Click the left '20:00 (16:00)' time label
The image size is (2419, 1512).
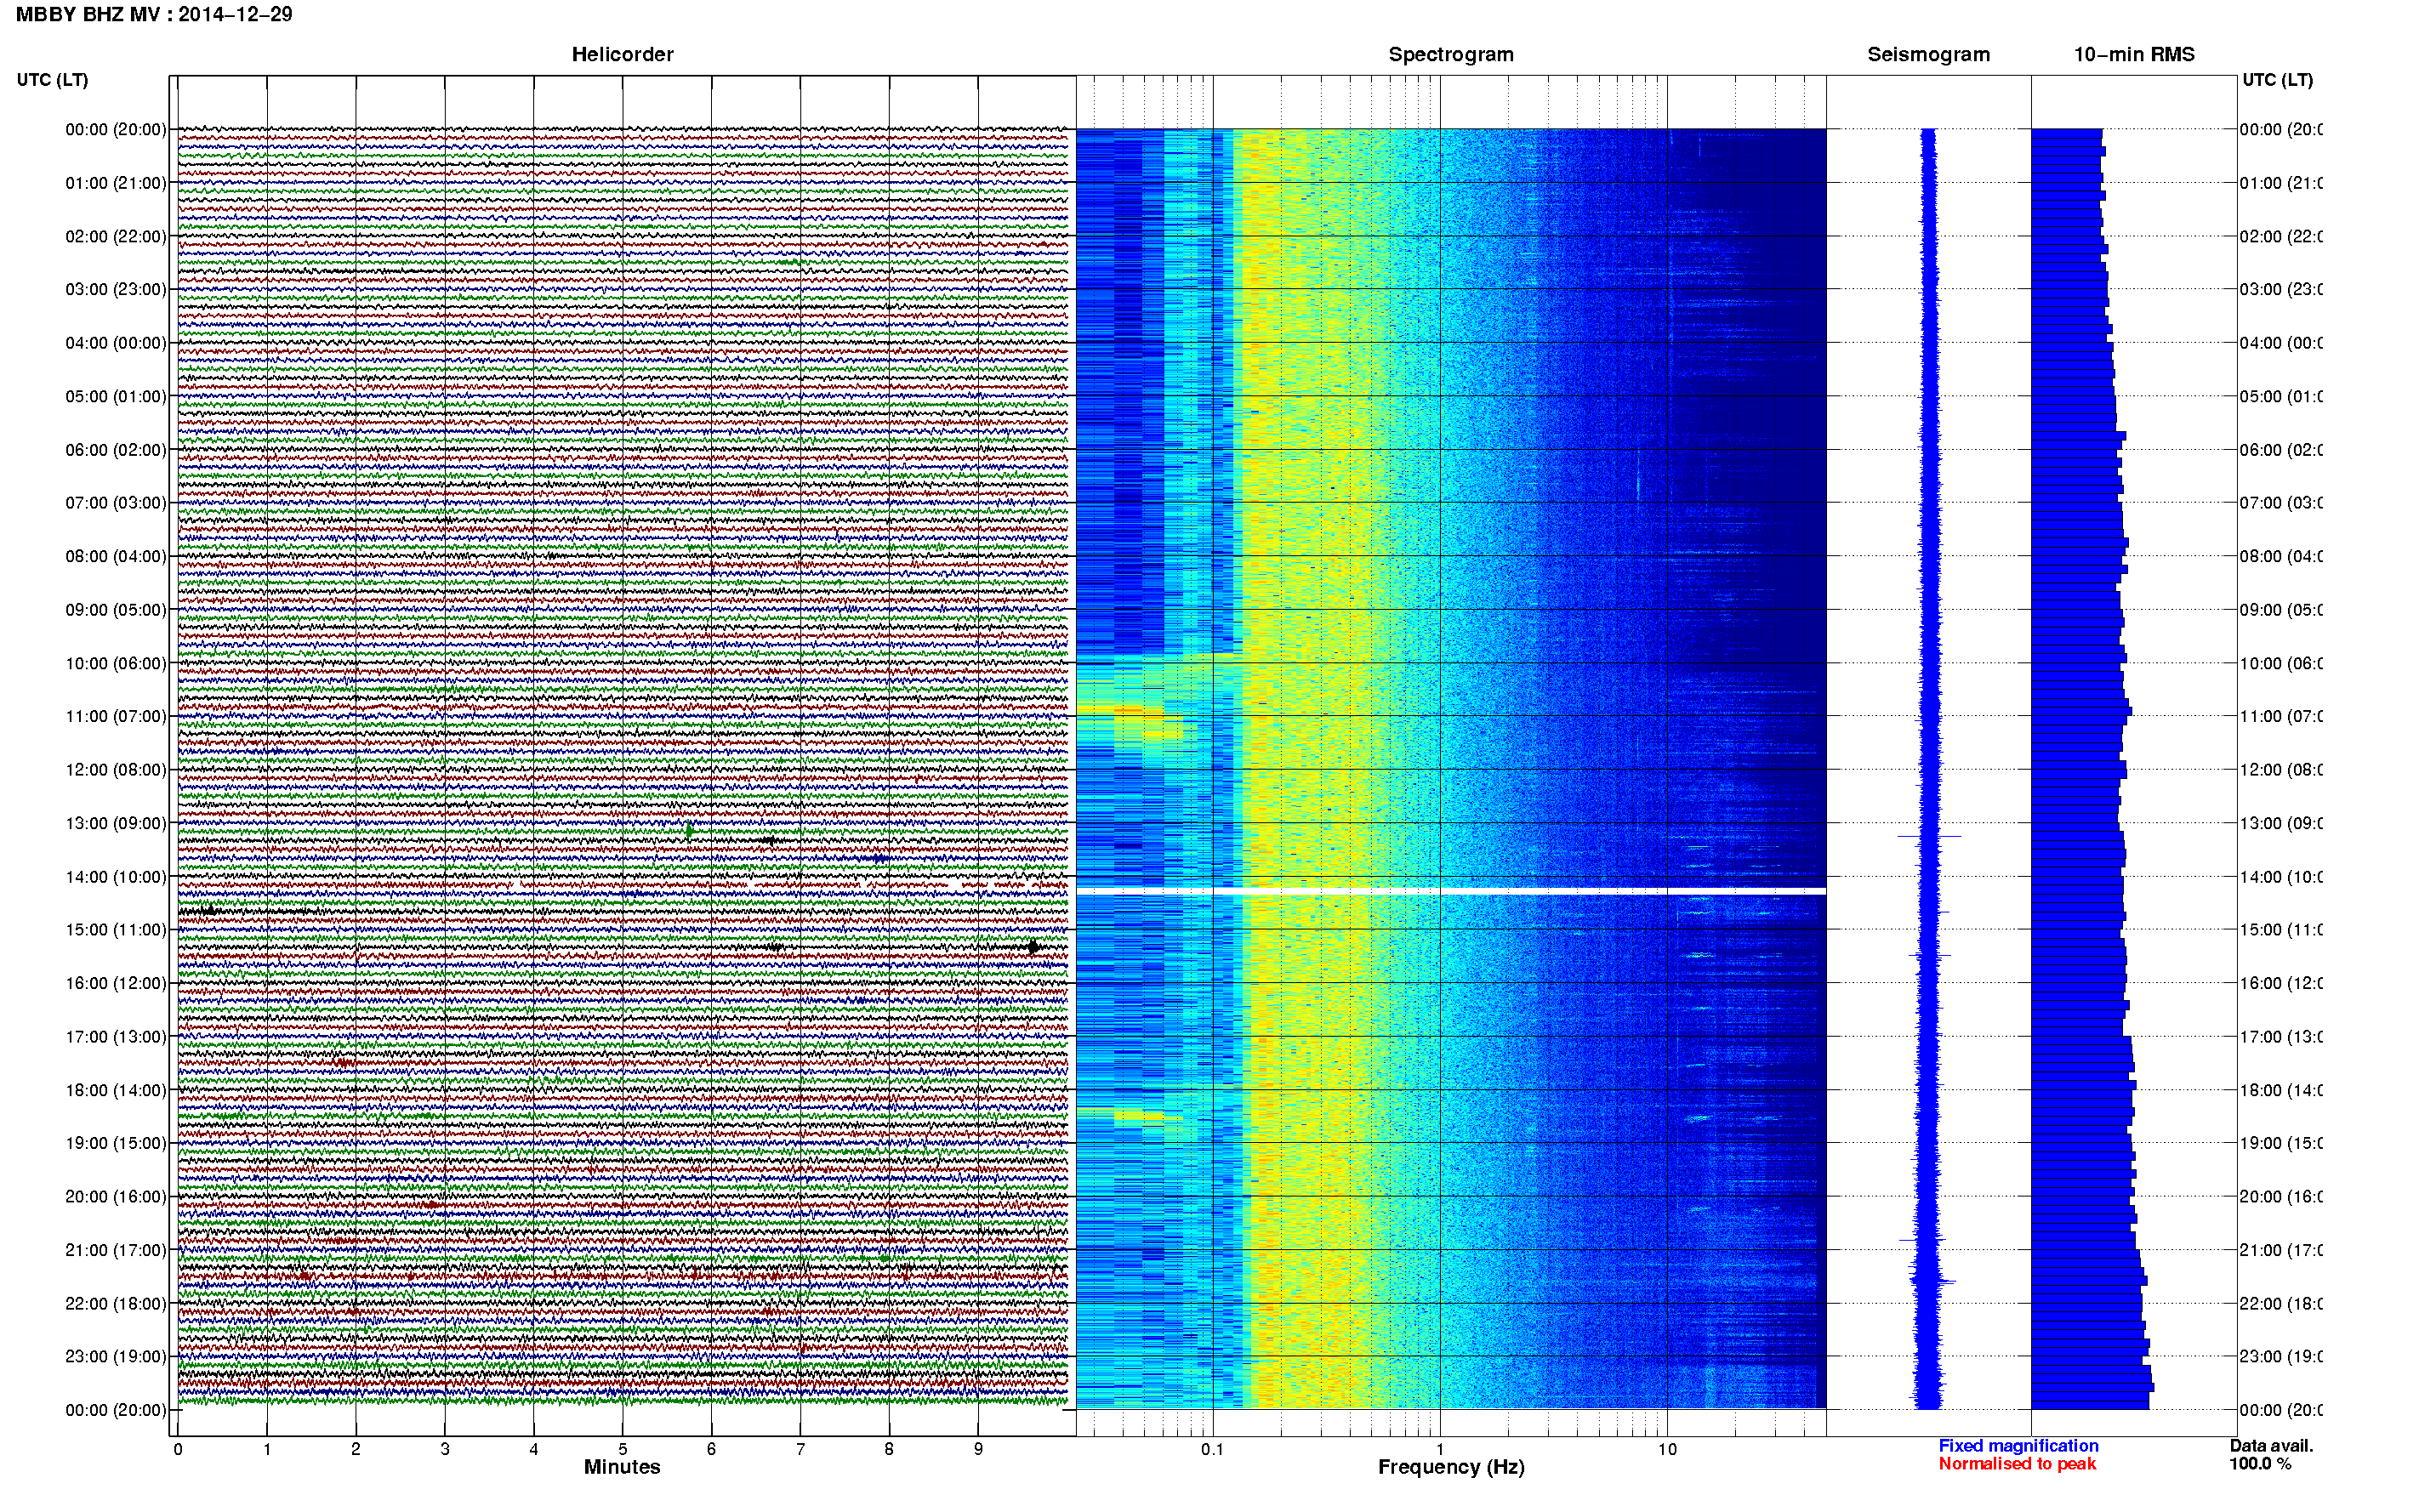tap(116, 1196)
